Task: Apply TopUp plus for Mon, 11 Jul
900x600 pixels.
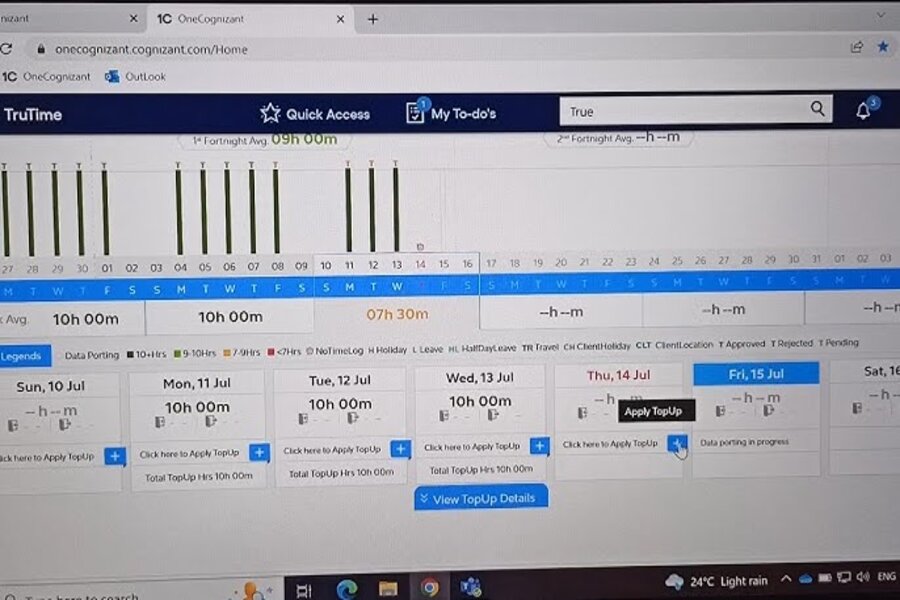Action: 259,452
